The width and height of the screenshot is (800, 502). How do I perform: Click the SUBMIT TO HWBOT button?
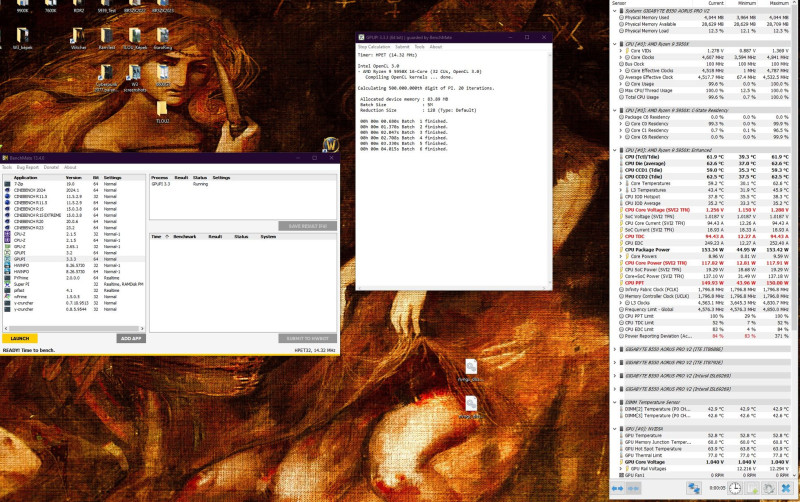308,338
